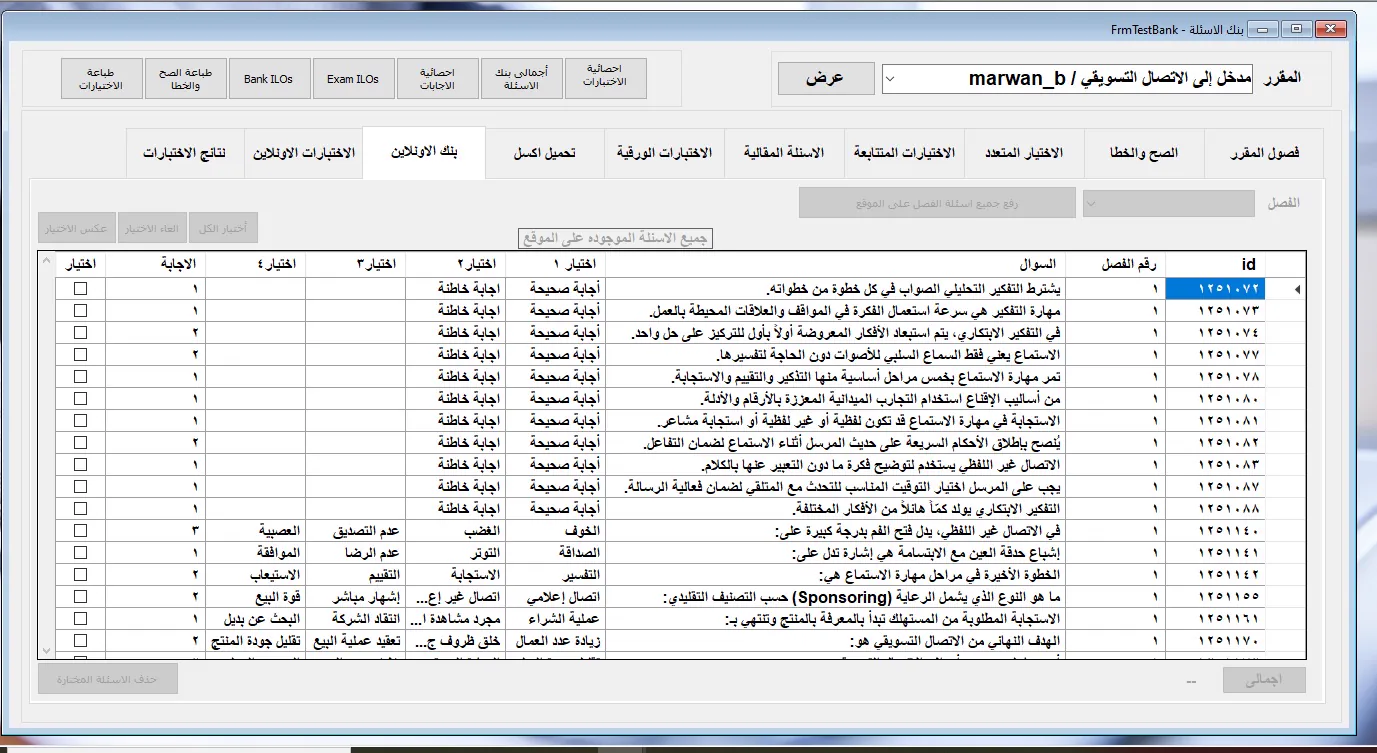This screenshot has width=1377, height=753.
Task: Click the اجمالى button
Action: 1265,680
